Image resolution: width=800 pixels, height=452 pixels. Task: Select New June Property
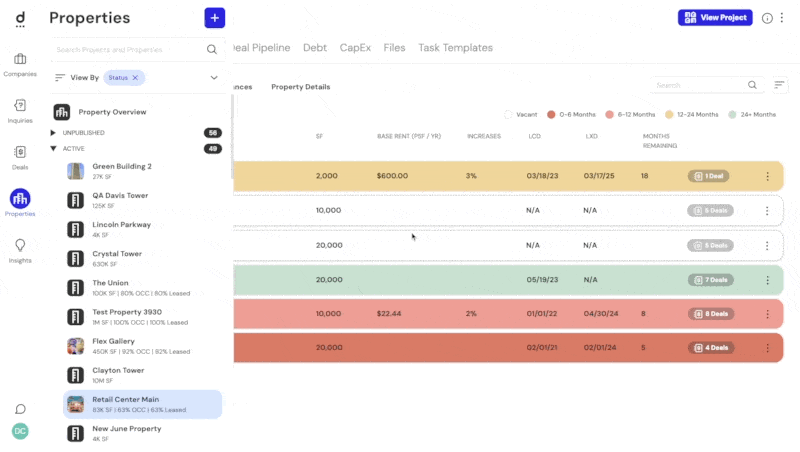[143, 433]
